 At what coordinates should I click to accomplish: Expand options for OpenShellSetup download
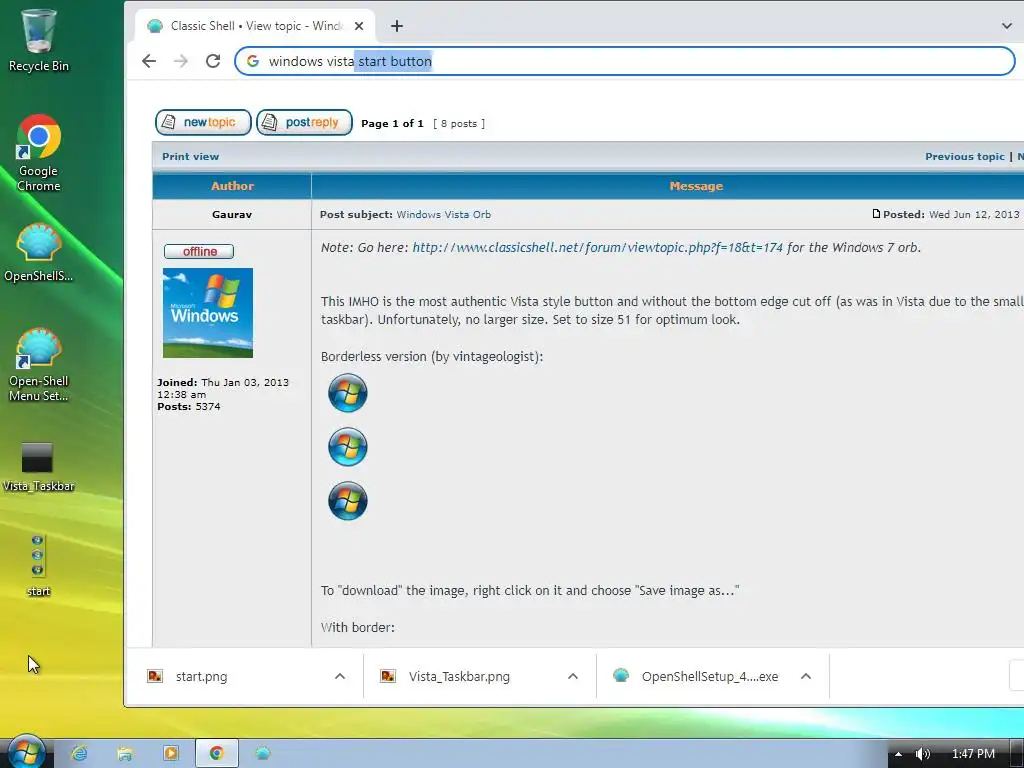[806, 677]
